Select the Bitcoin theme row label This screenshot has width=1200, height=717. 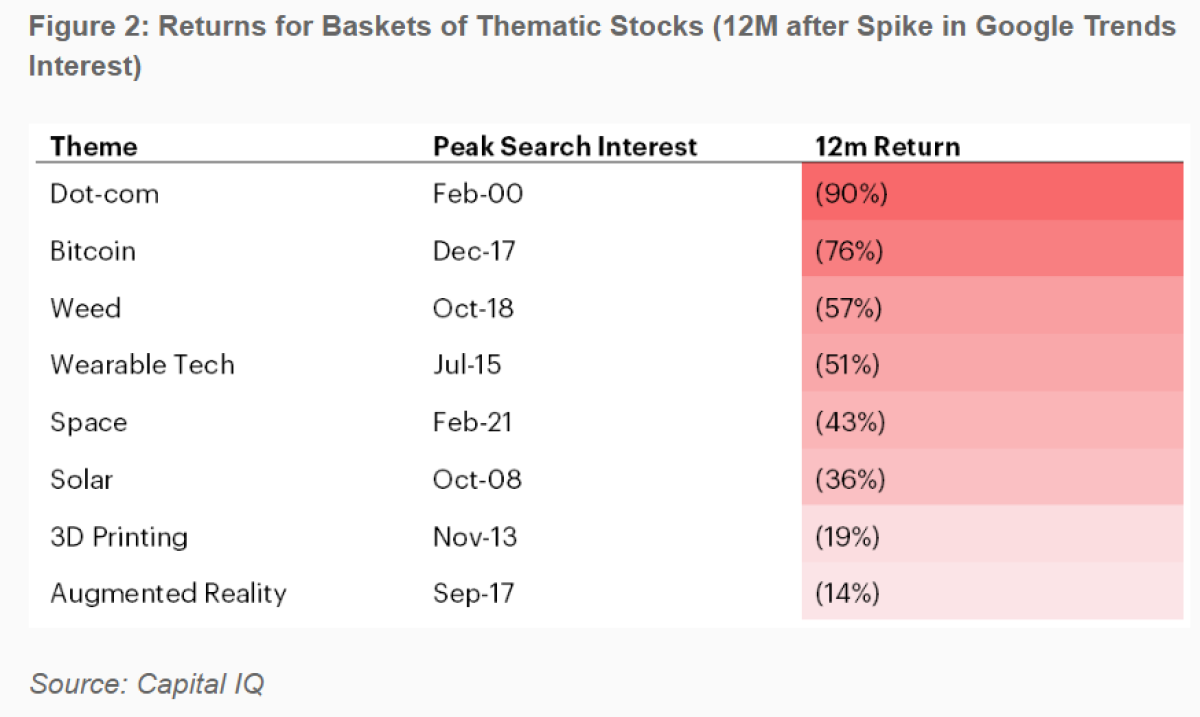coord(93,251)
